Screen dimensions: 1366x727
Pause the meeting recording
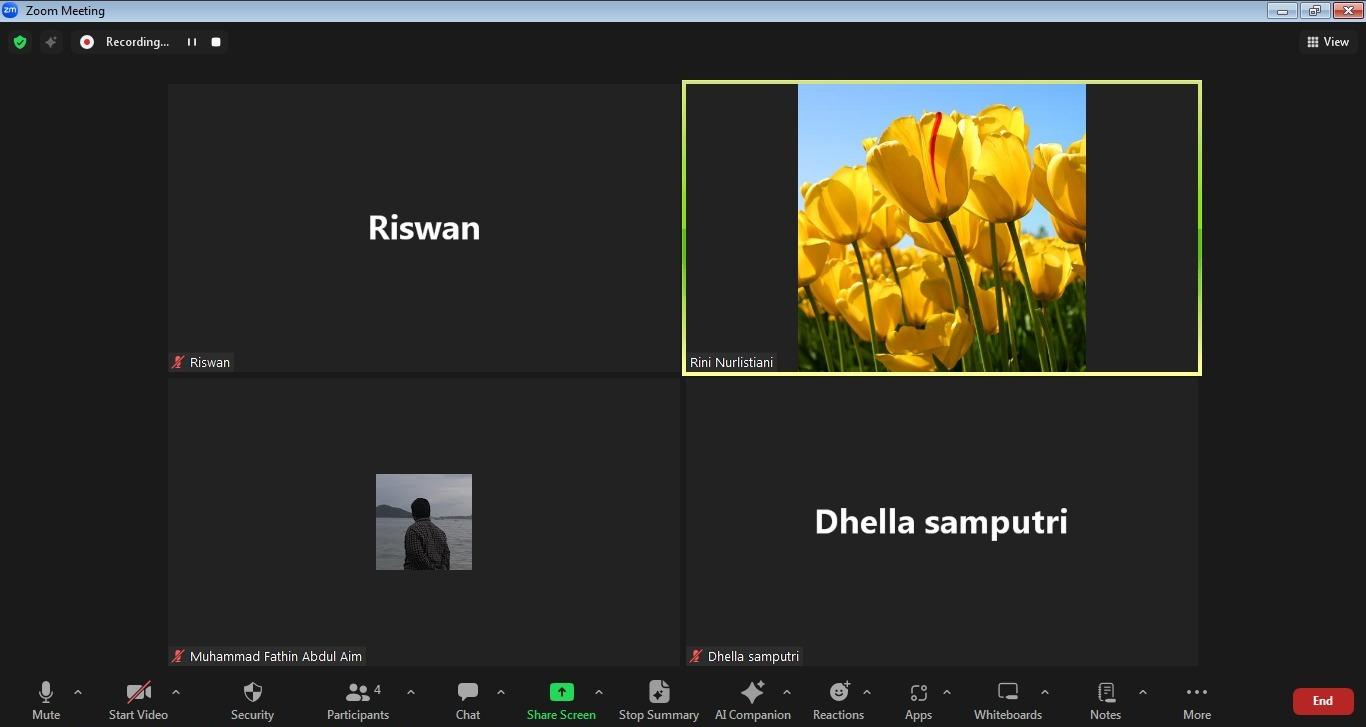click(x=192, y=42)
